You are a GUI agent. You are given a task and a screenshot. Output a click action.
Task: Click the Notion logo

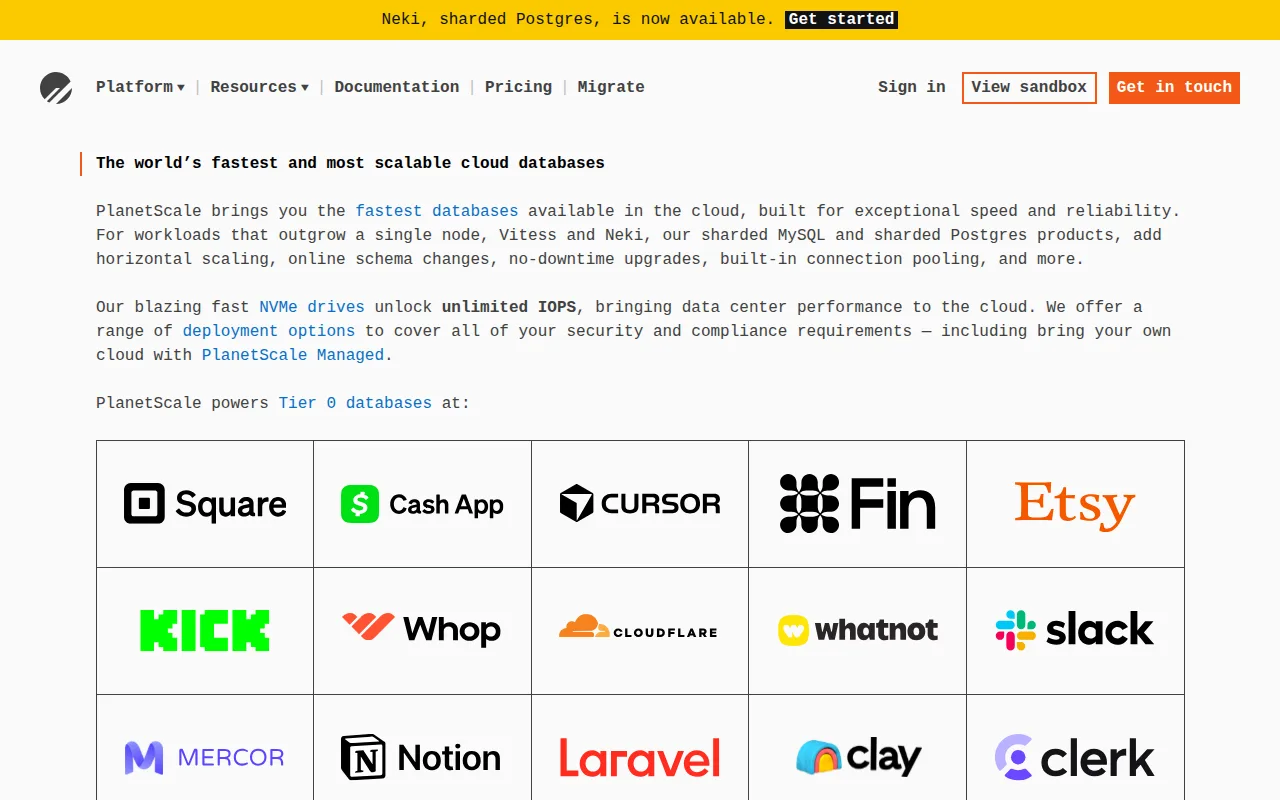[421, 757]
